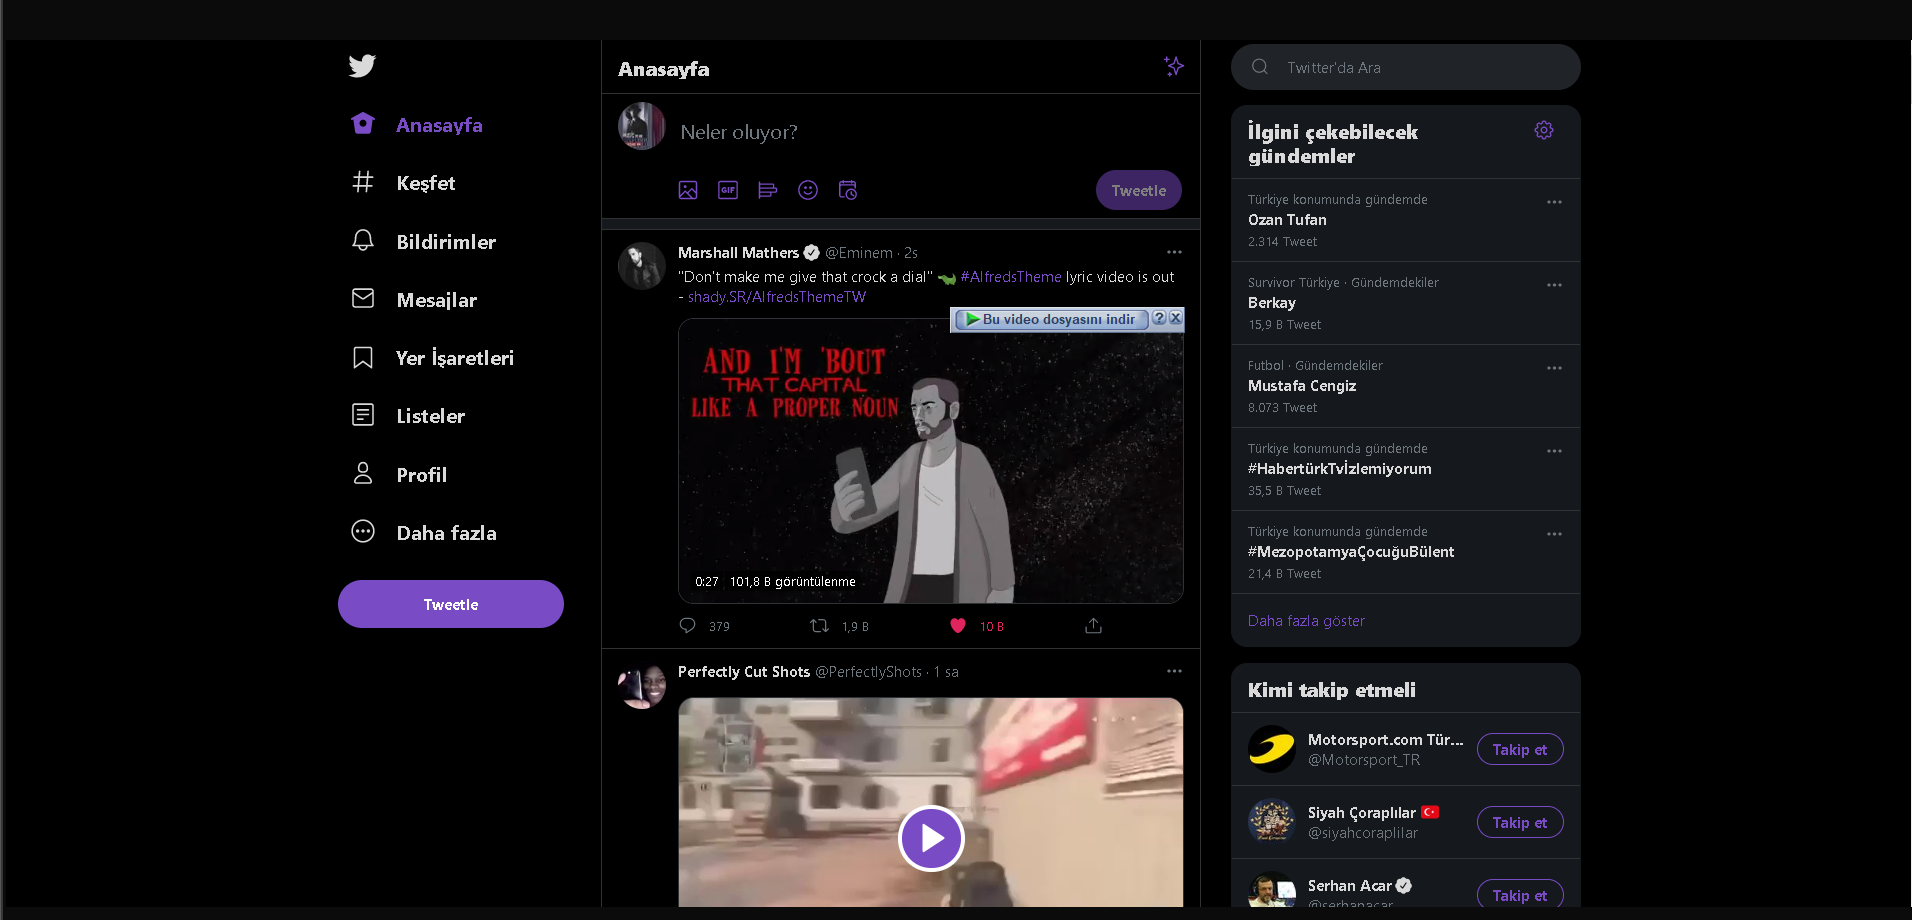Open the Mesajlar envelope icon
Screen dimensions: 1912x920
(363, 299)
